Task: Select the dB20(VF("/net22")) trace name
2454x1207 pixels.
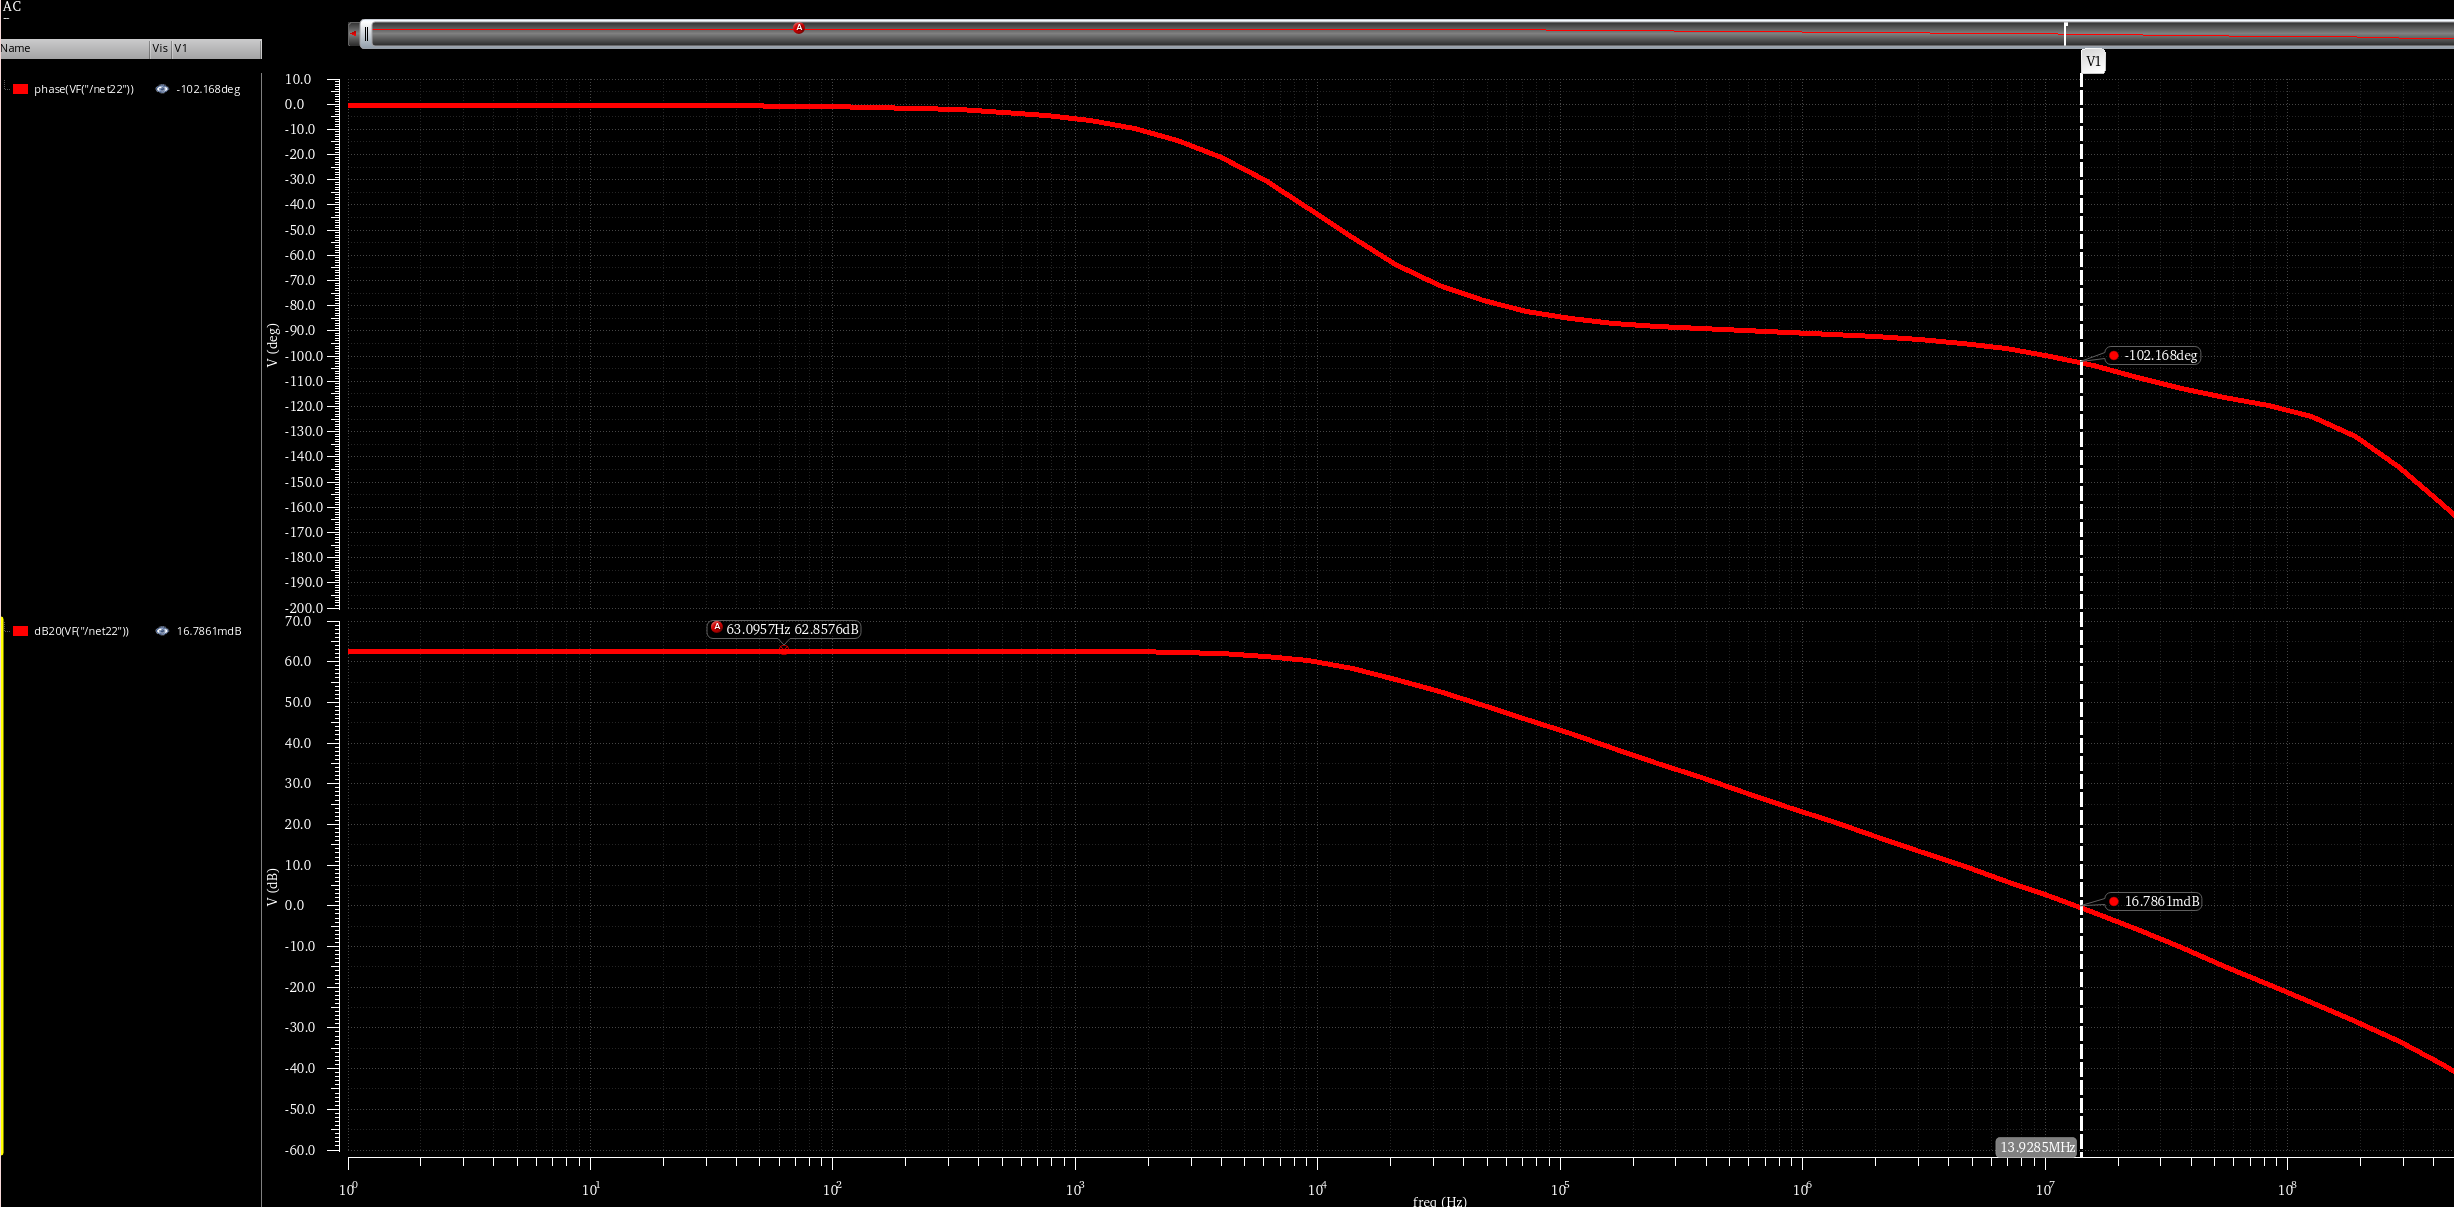Action: click(x=81, y=631)
